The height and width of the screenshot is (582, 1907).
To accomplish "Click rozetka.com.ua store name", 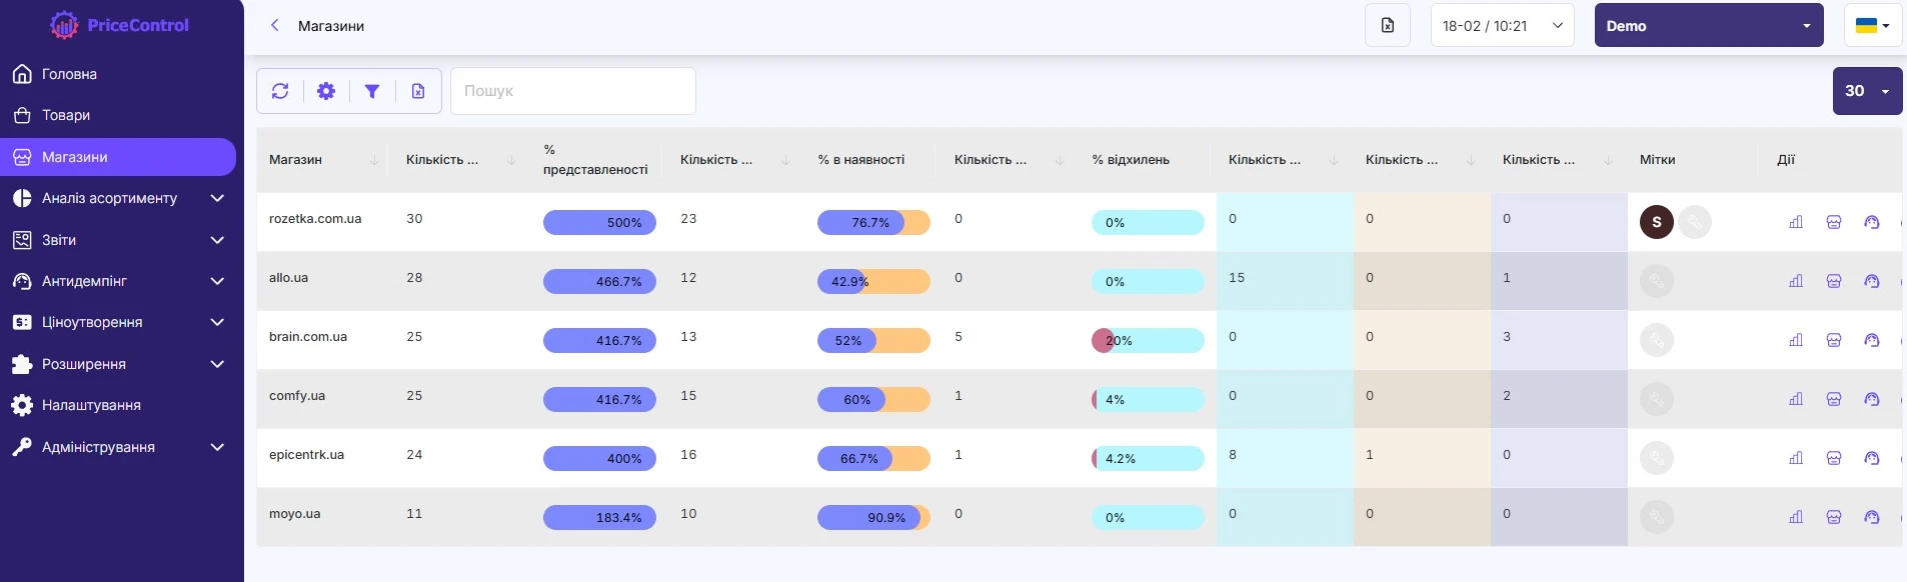I will coord(315,218).
